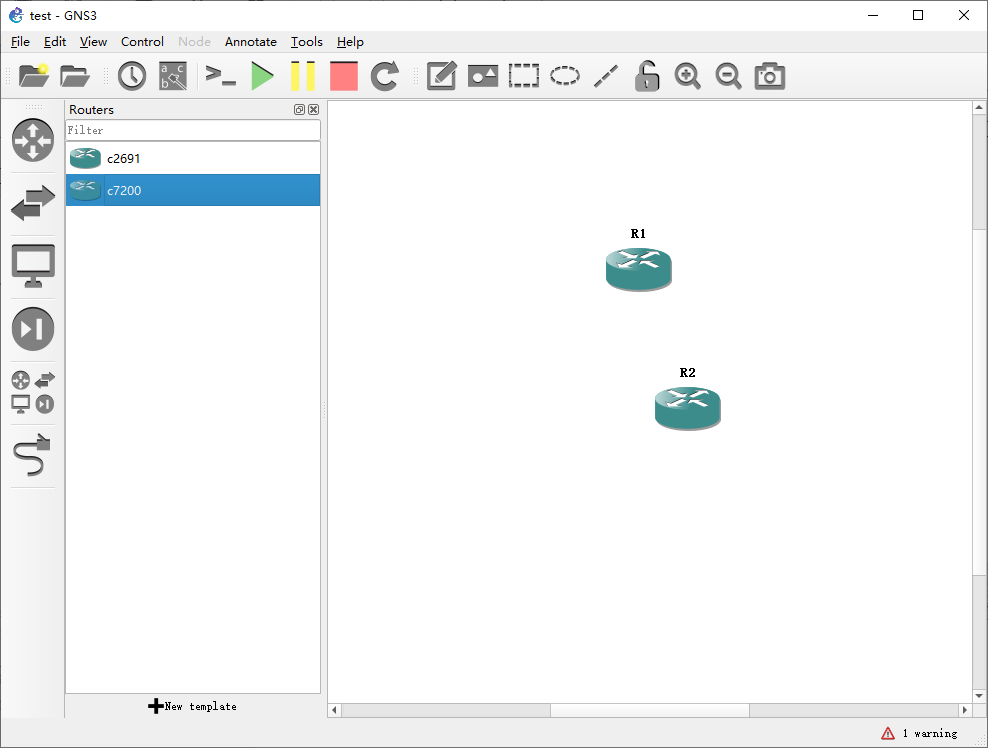Browse all devices icon
Viewport: 988px width, 748px height.
pyautogui.click(x=33, y=392)
